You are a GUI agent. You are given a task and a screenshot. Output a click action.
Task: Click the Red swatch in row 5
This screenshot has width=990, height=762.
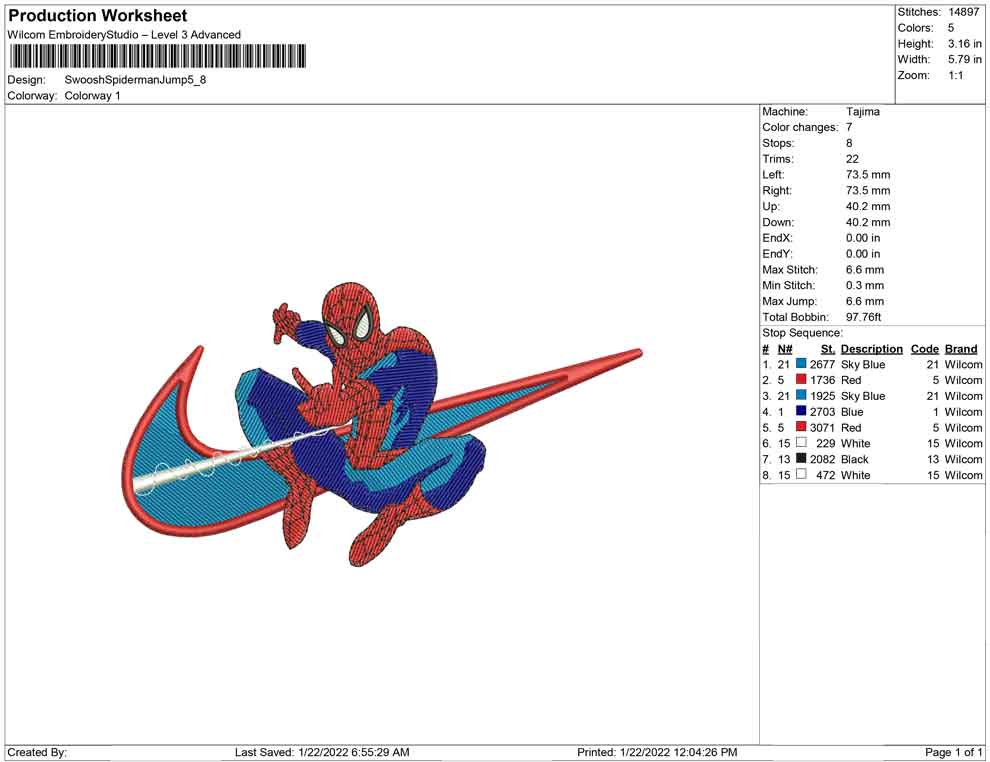(801, 427)
